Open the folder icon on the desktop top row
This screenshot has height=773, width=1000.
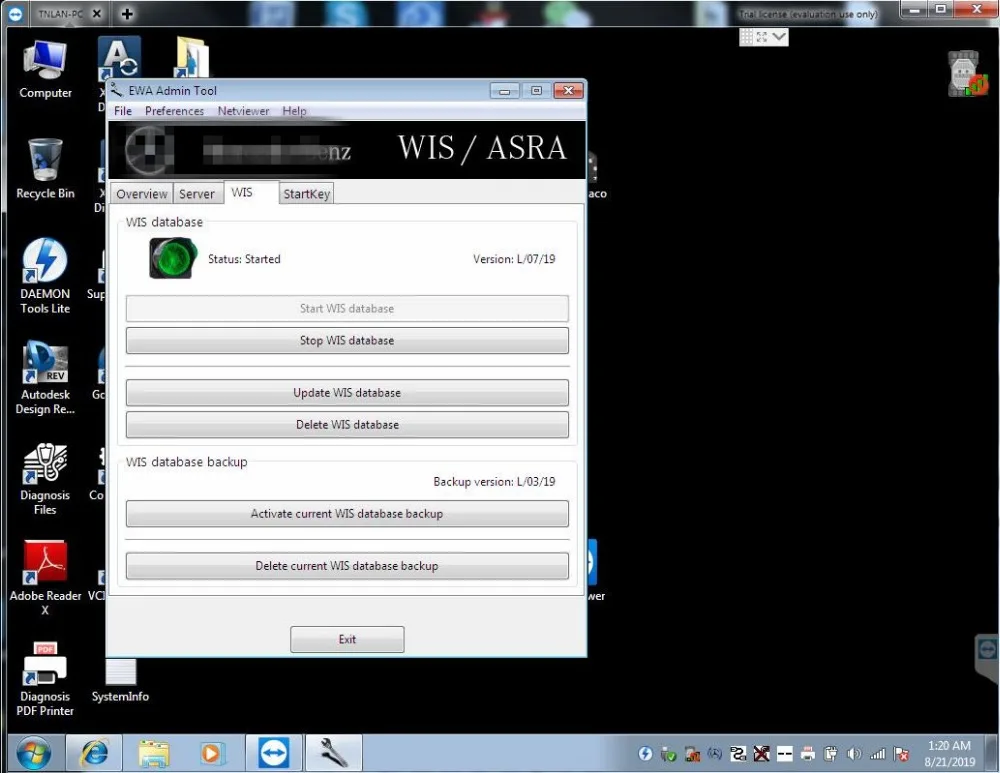point(191,59)
